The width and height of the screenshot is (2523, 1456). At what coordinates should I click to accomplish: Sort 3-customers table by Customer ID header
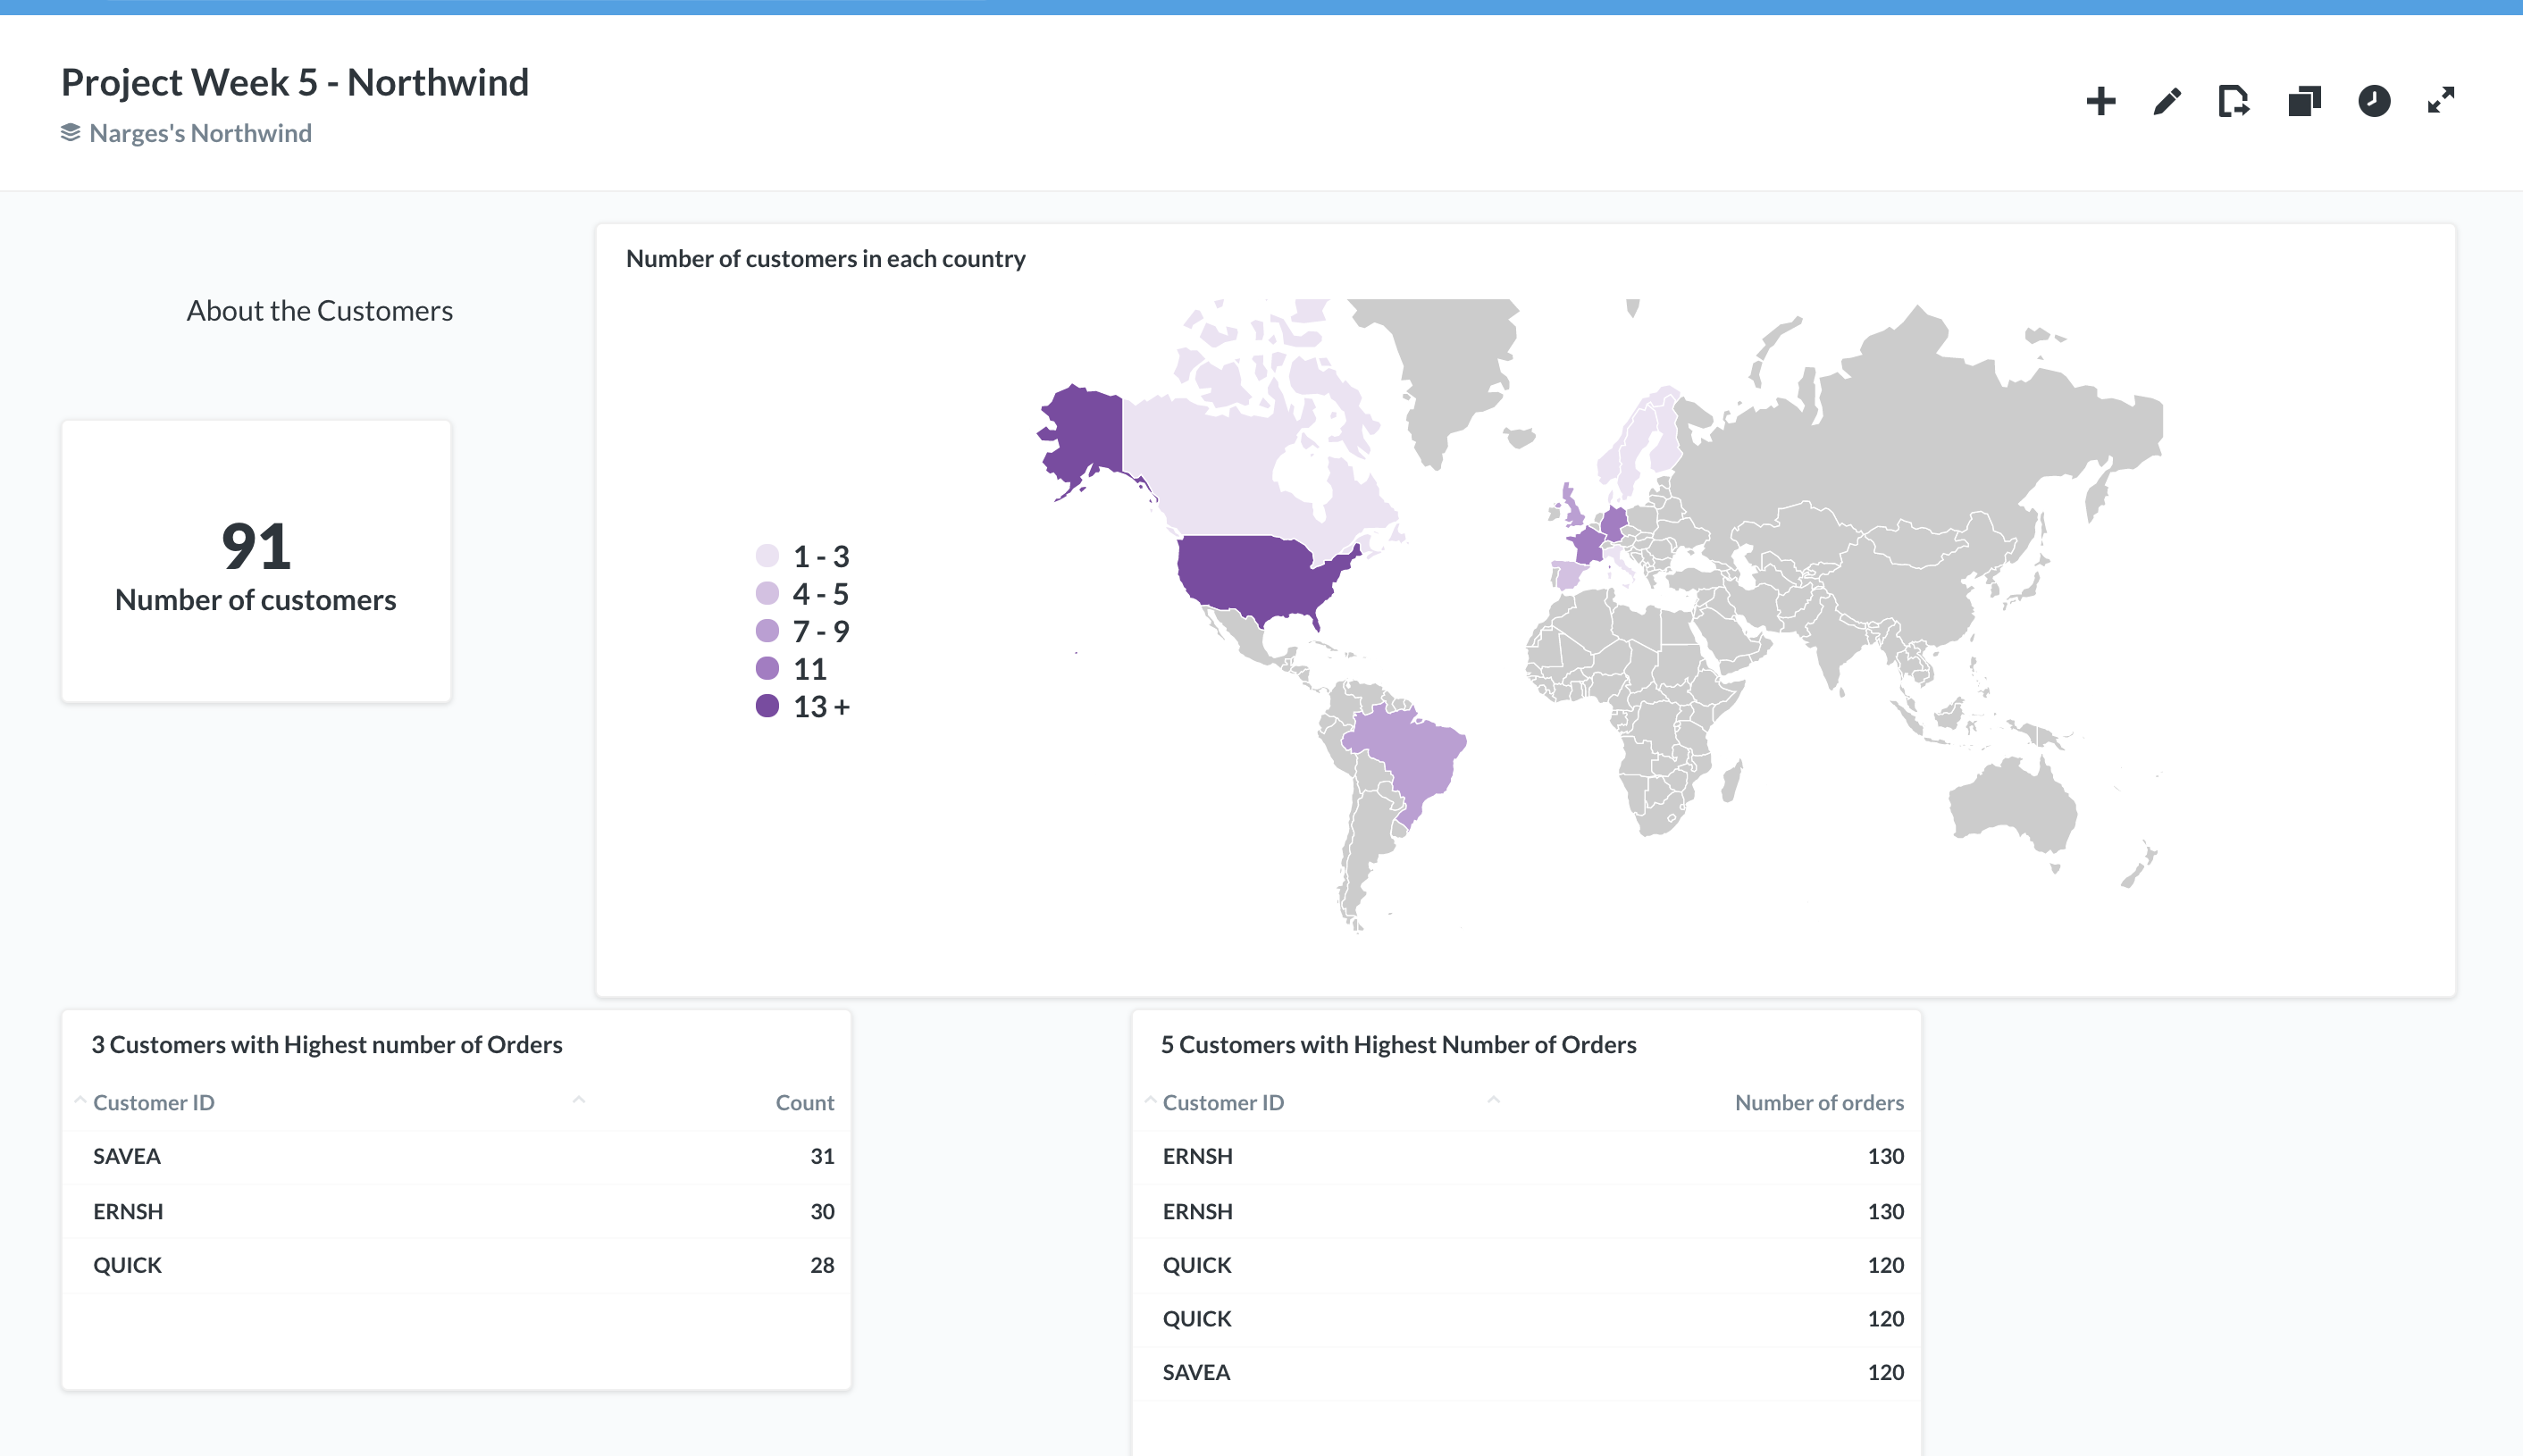click(153, 1102)
